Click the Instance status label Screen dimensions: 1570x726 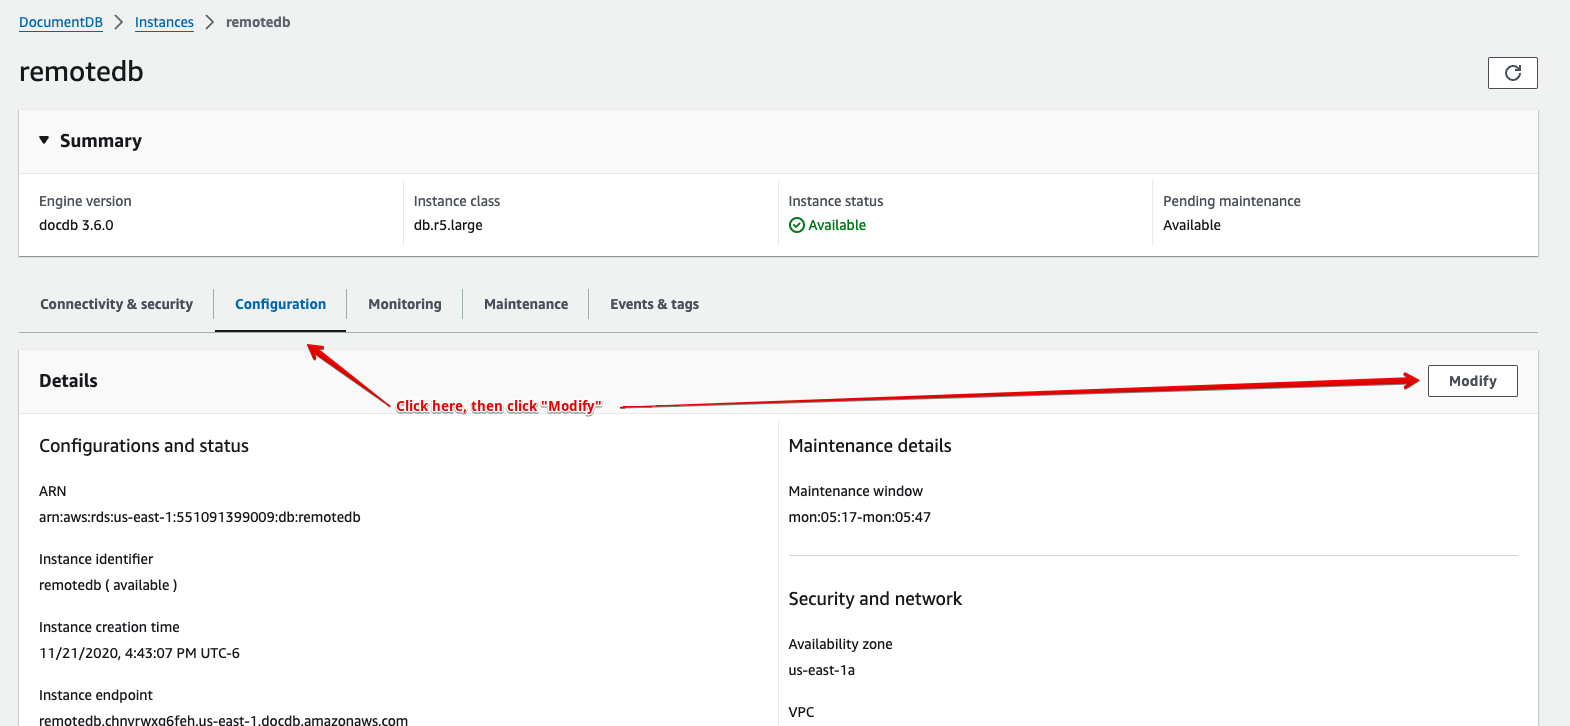[x=836, y=201]
